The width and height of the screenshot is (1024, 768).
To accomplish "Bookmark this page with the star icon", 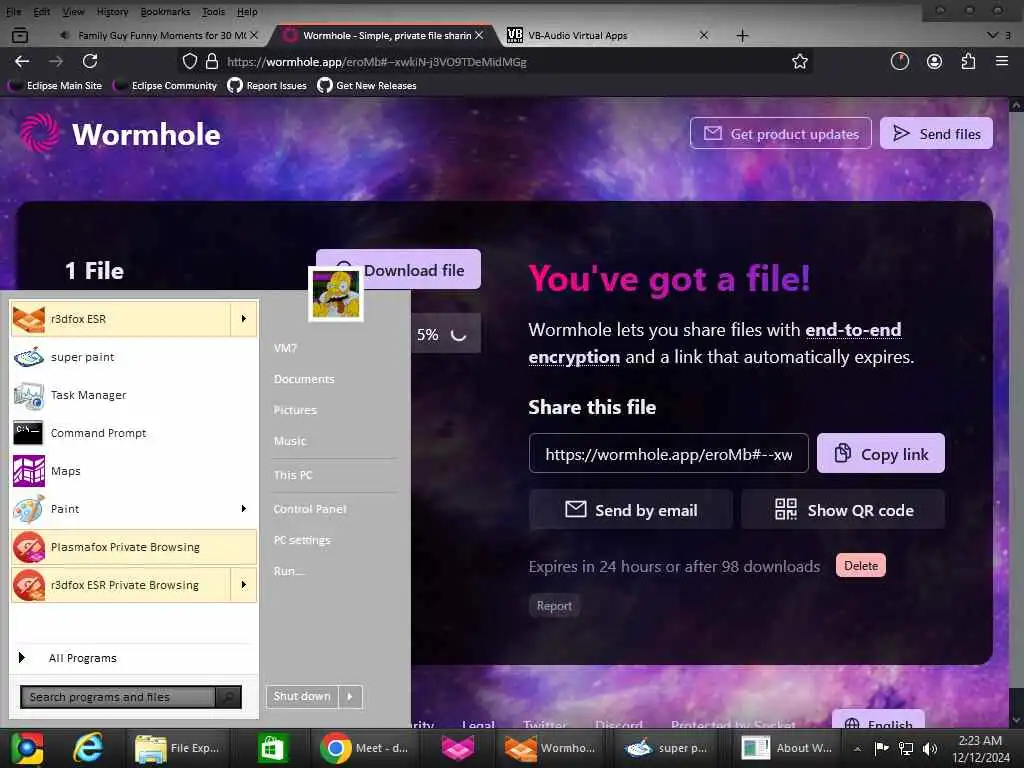I will tap(799, 61).
